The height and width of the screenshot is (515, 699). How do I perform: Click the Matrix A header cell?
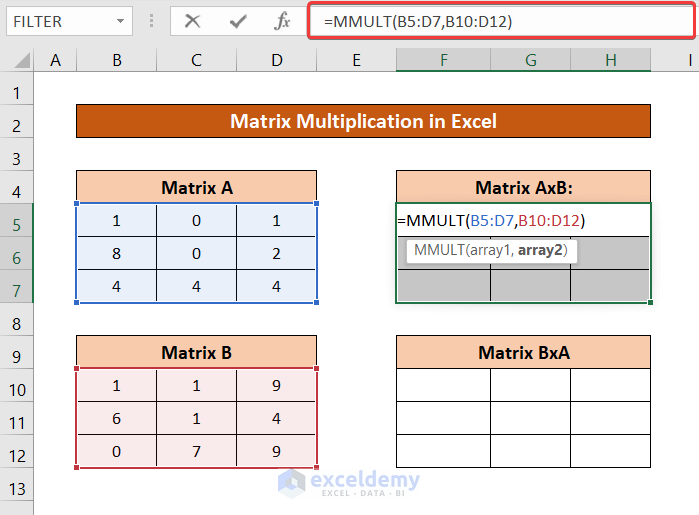[197, 187]
